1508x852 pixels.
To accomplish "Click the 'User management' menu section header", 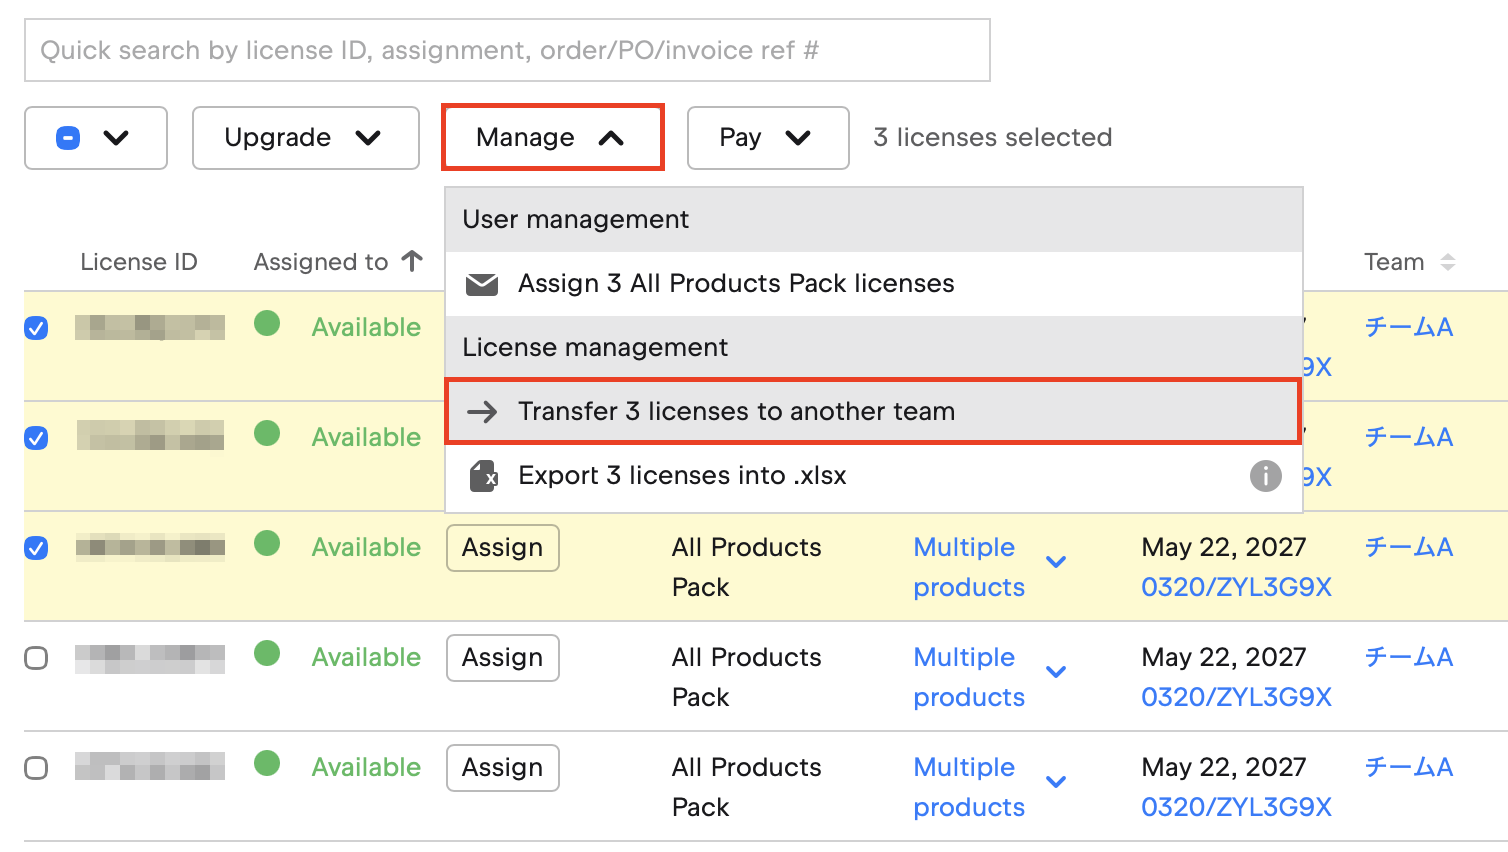I will pos(874,220).
